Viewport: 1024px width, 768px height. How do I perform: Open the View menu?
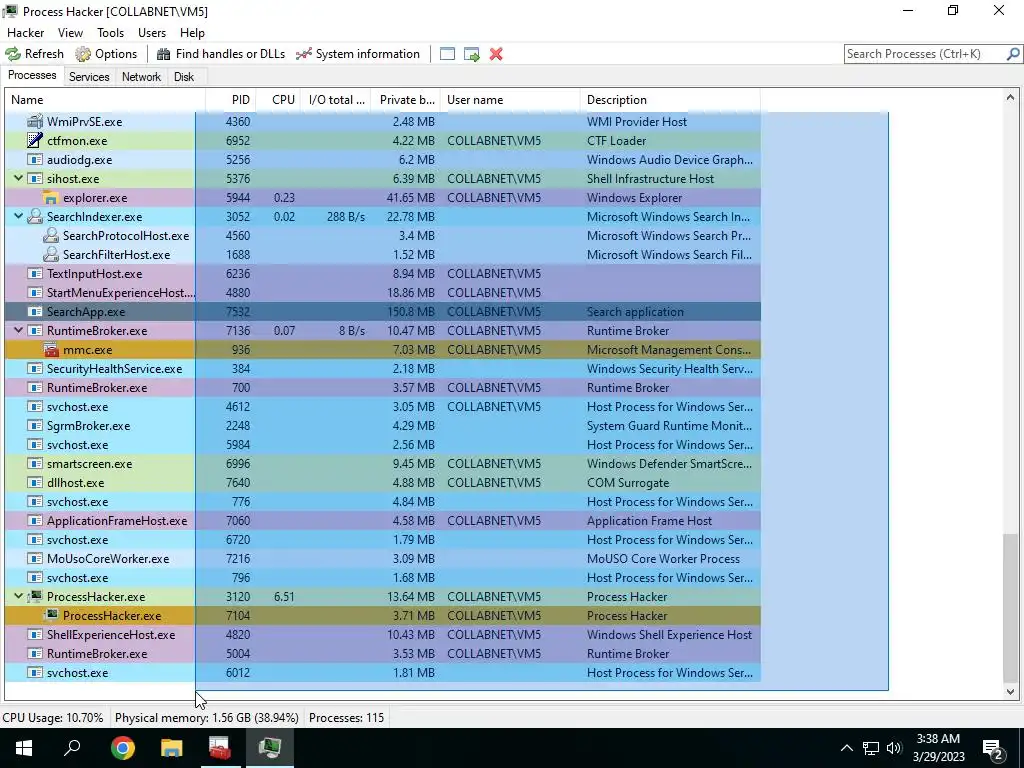[x=70, y=33]
